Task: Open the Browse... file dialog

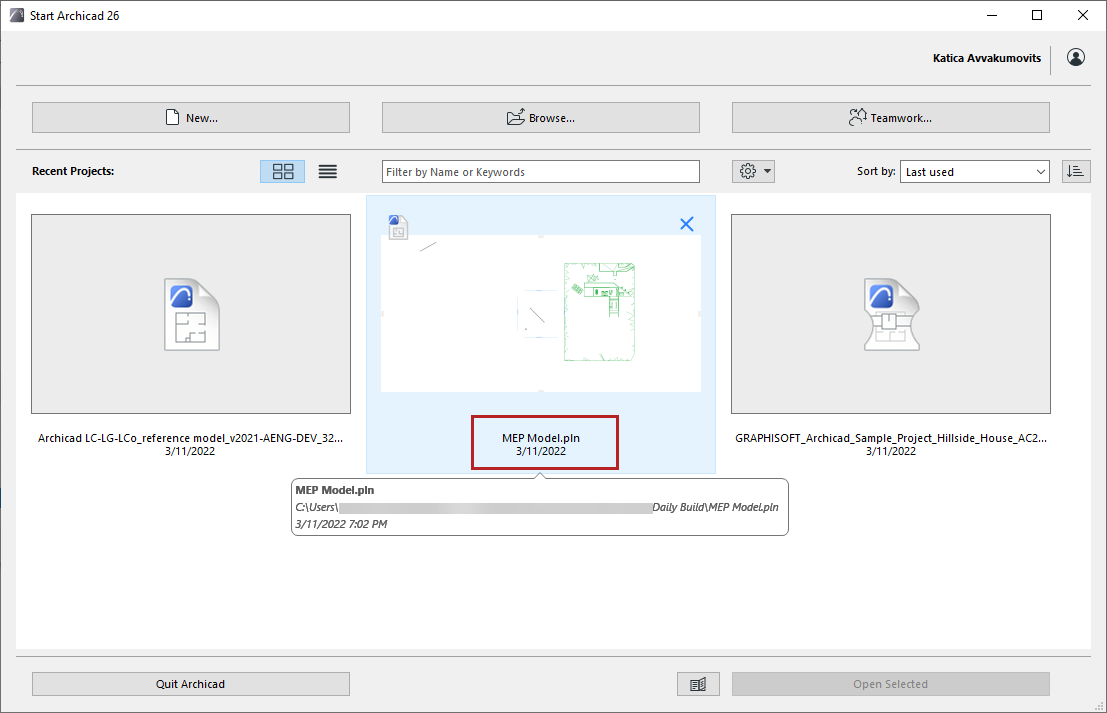Action: click(541, 117)
